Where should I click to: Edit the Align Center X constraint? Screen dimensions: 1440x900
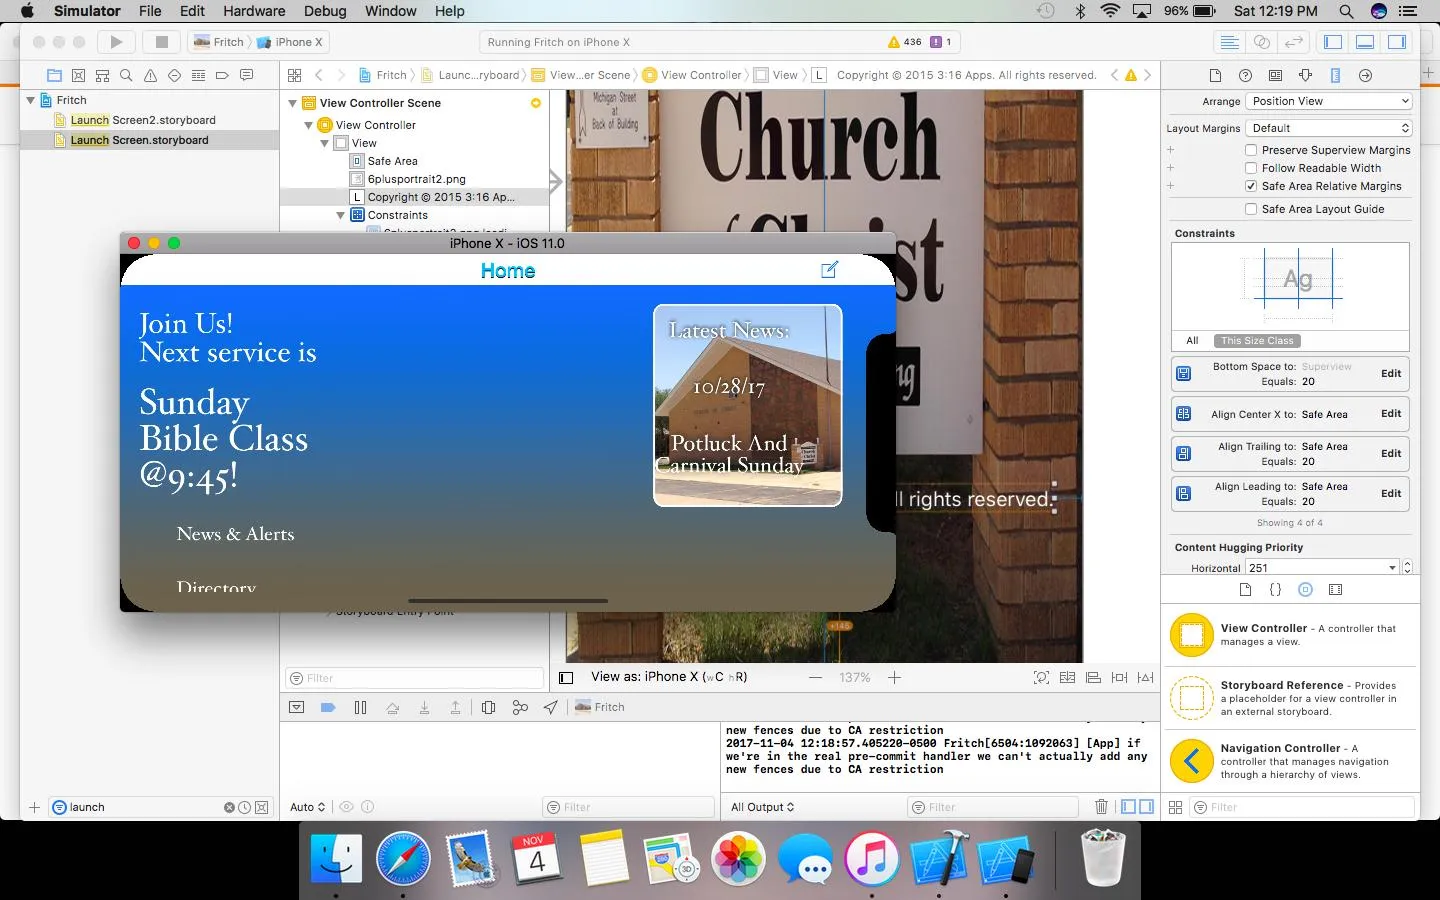click(1391, 413)
